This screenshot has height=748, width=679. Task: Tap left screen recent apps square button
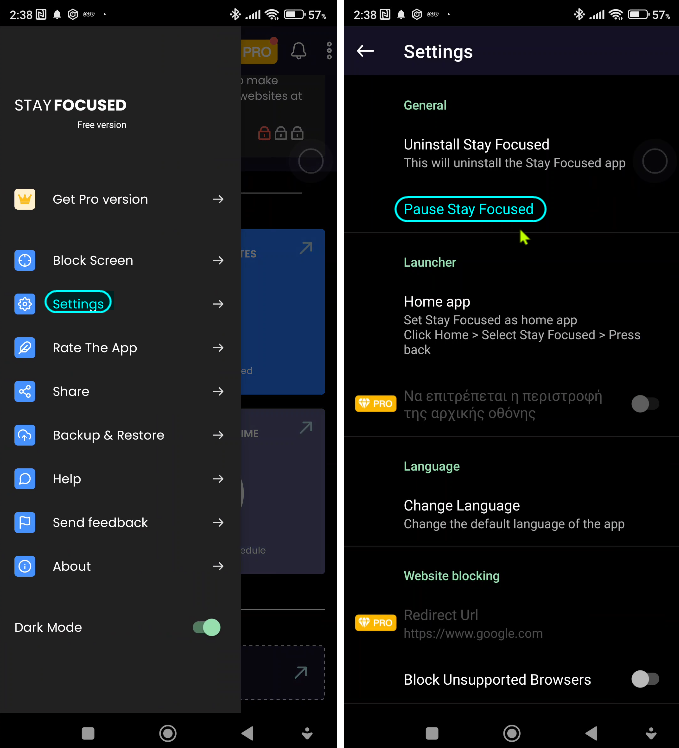click(88, 733)
